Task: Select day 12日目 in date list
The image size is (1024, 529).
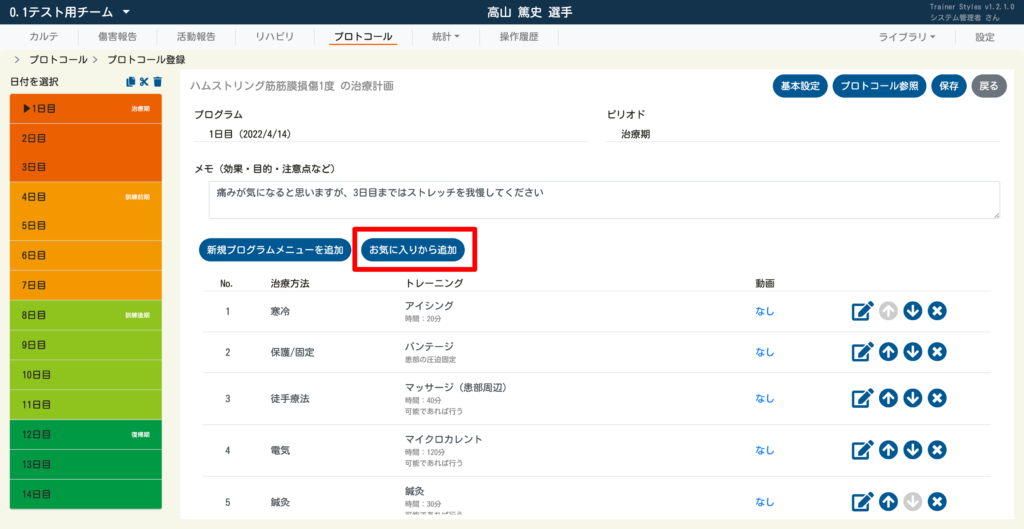Action: 86,434
